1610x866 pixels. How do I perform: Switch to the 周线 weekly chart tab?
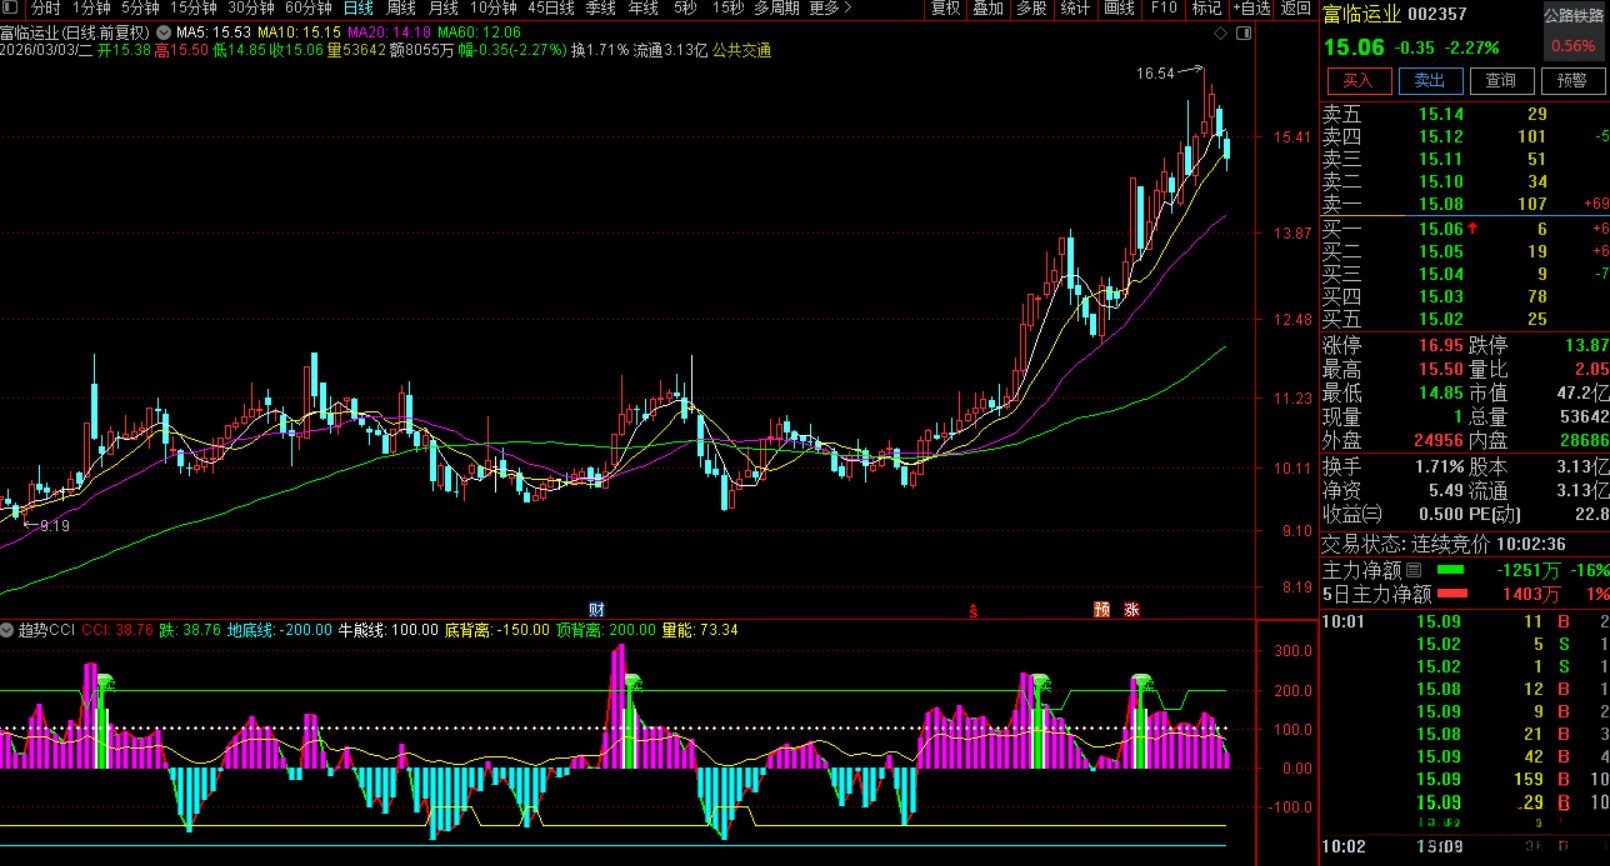tap(401, 8)
